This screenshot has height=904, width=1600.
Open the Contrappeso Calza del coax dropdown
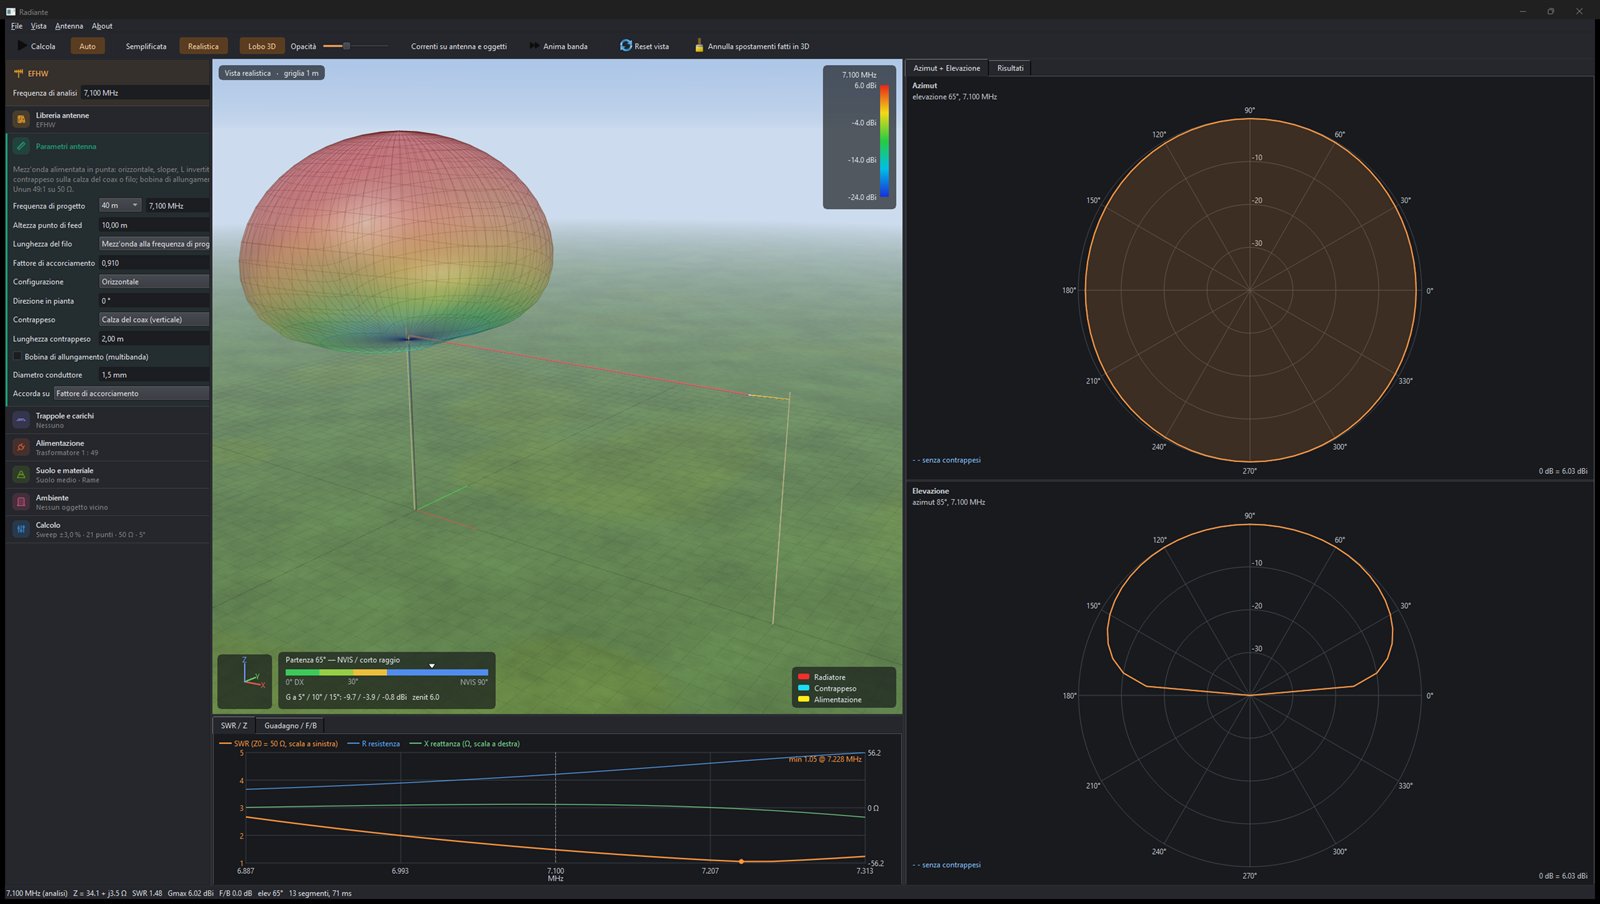[x=154, y=319]
